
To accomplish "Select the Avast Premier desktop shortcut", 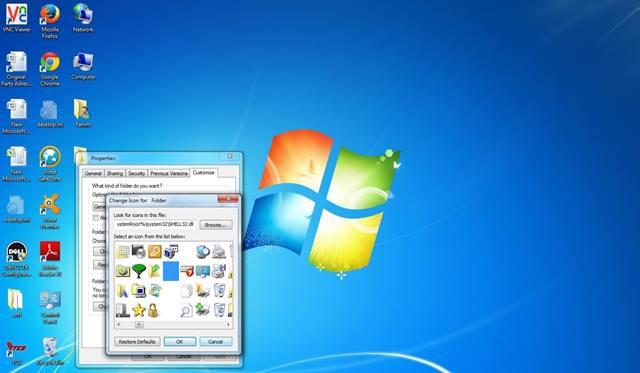I will (x=50, y=211).
